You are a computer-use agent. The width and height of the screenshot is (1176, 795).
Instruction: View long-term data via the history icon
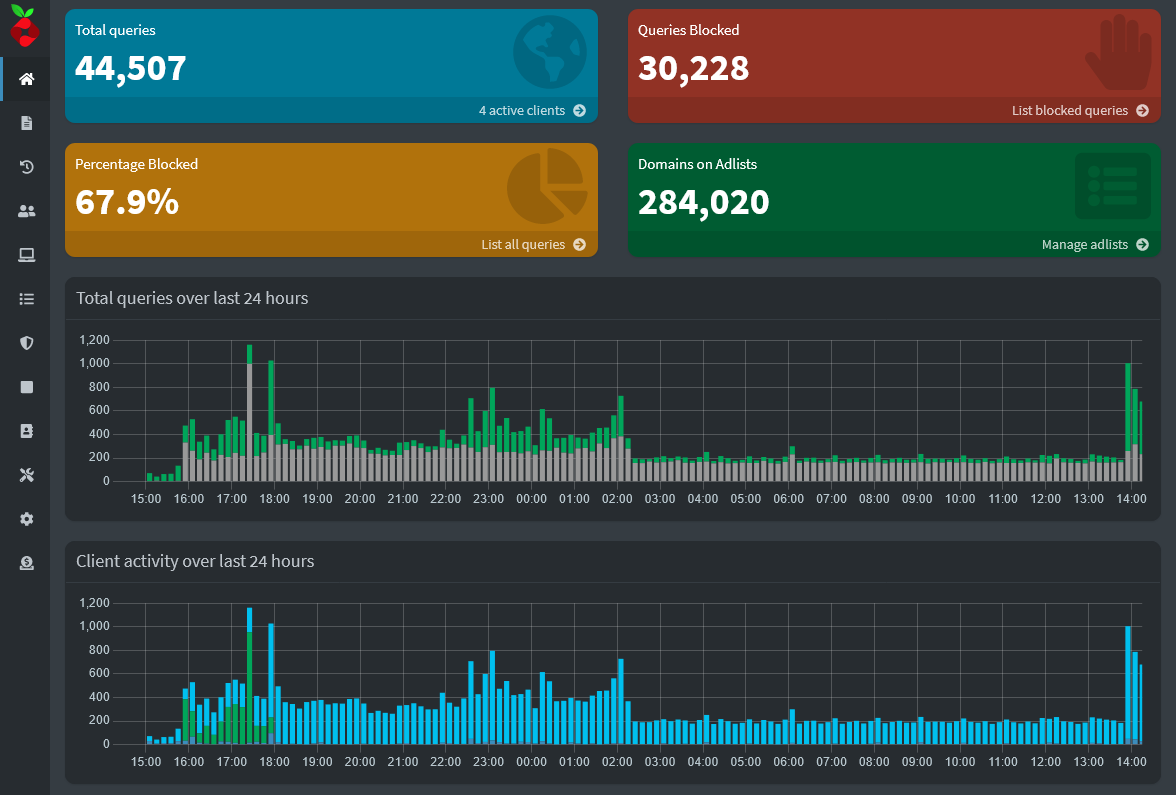pos(25,167)
